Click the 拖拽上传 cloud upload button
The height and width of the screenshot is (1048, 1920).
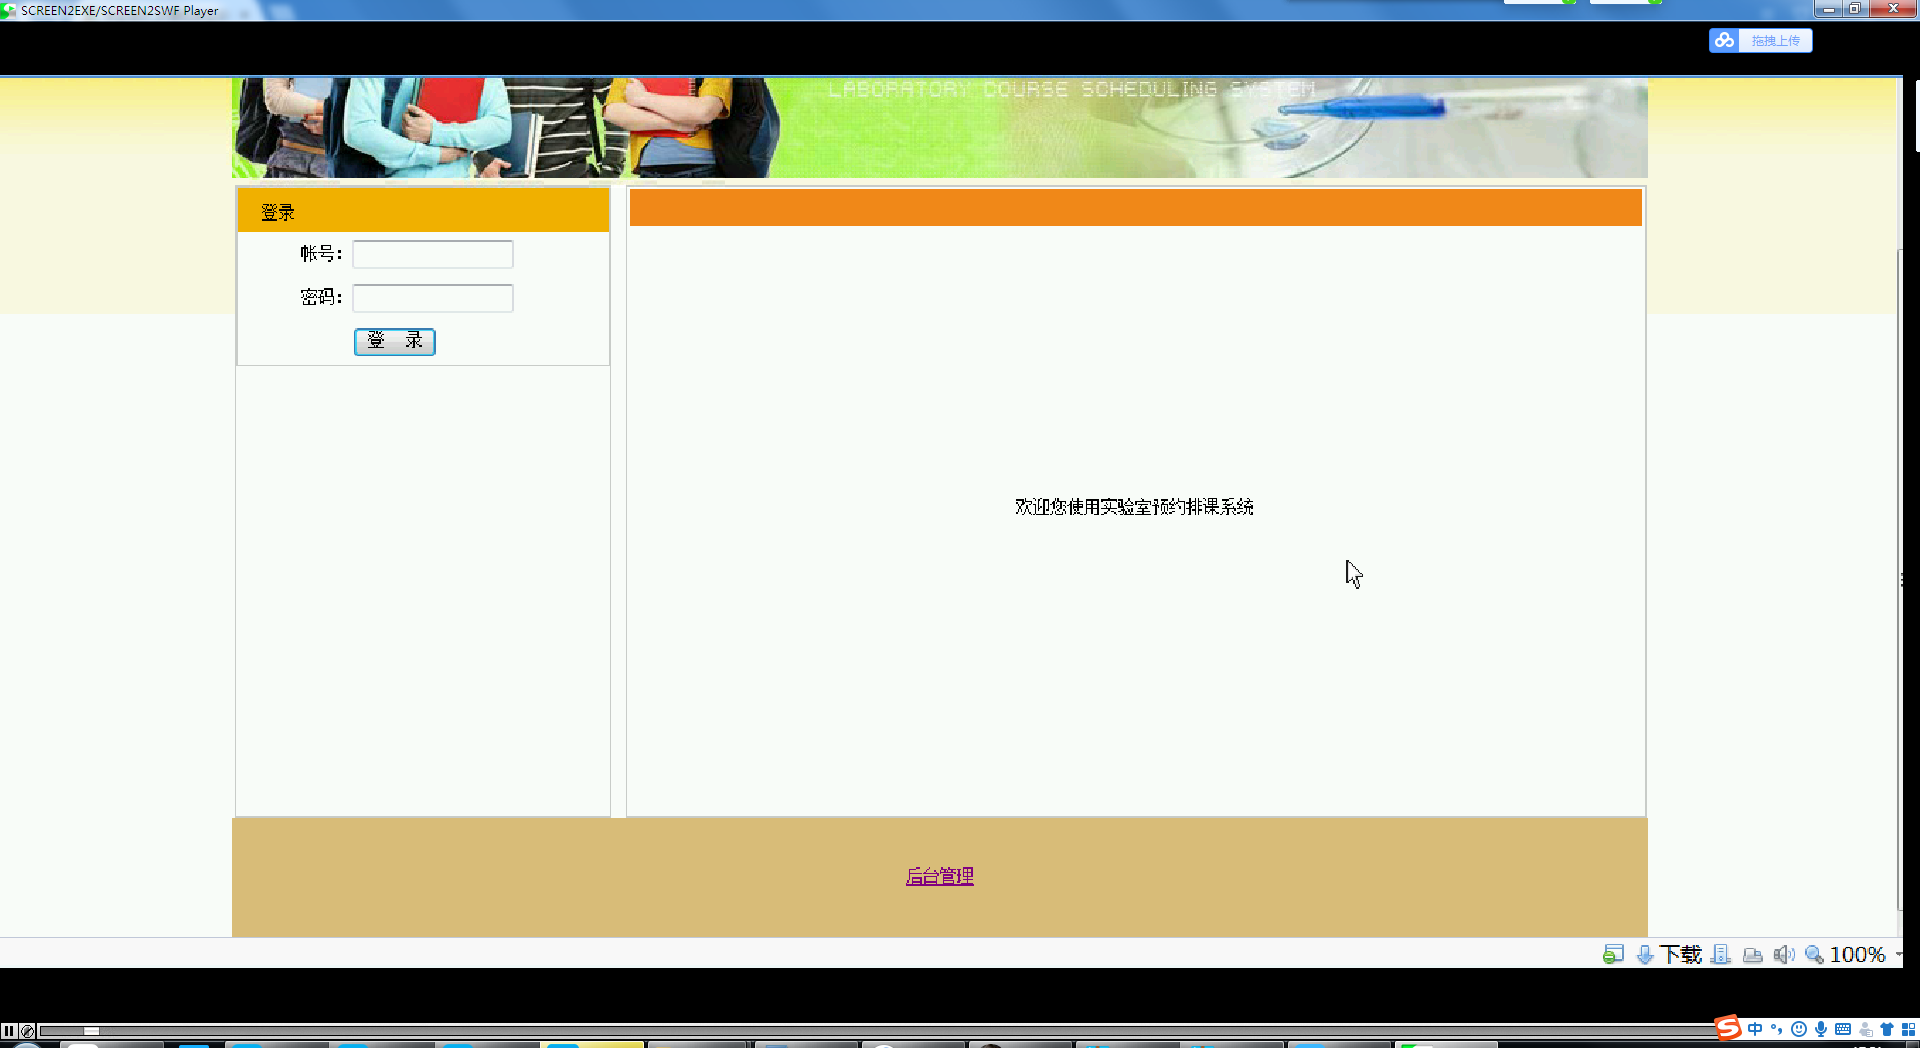point(1761,40)
